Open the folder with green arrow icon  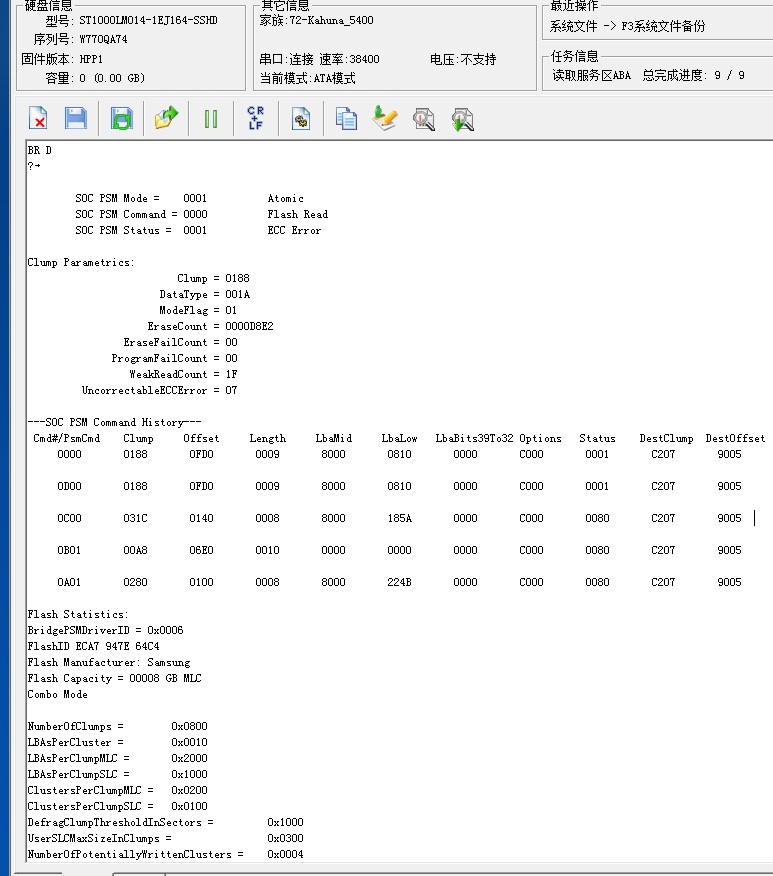coord(166,118)
